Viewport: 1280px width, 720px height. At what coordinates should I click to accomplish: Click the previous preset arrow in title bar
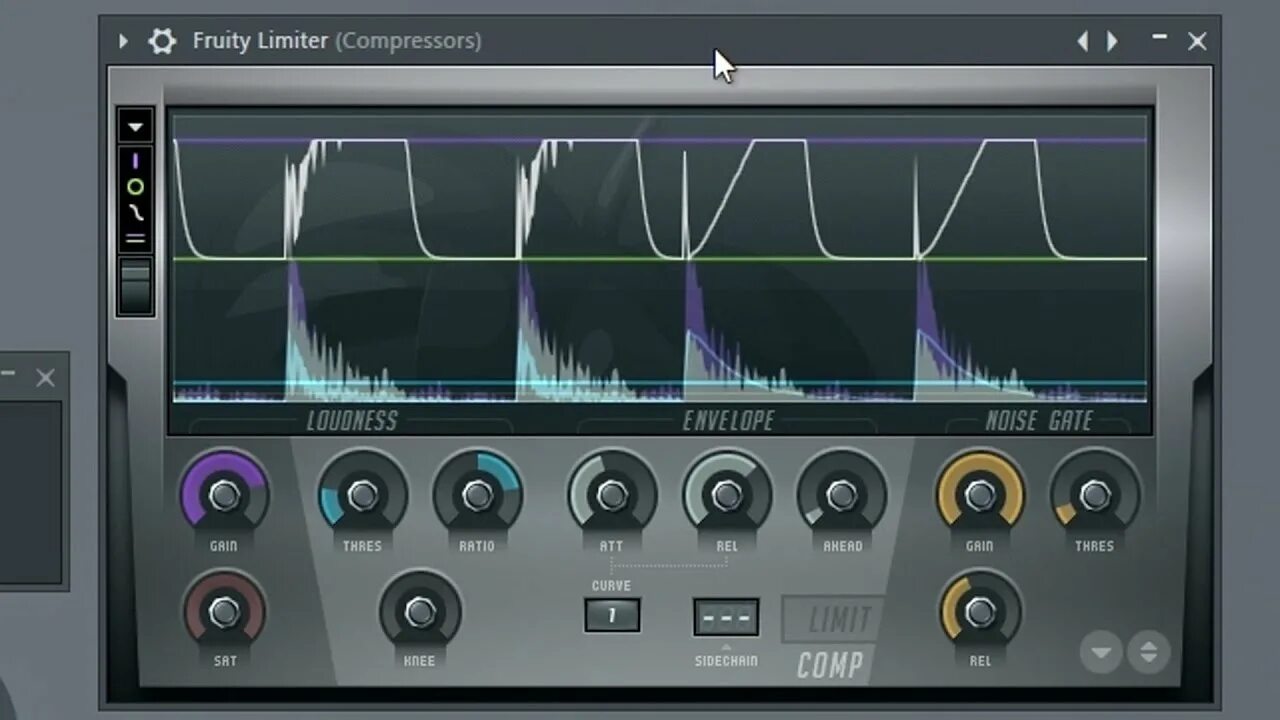pos(1083,41)
